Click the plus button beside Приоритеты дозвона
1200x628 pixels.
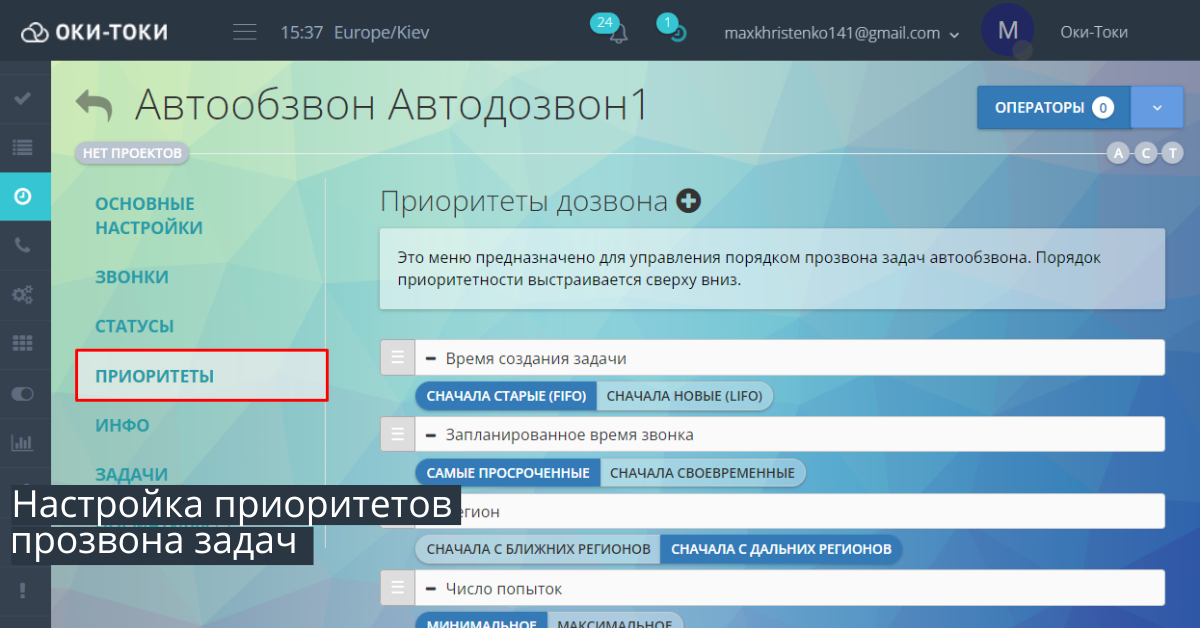coord(688,200)
